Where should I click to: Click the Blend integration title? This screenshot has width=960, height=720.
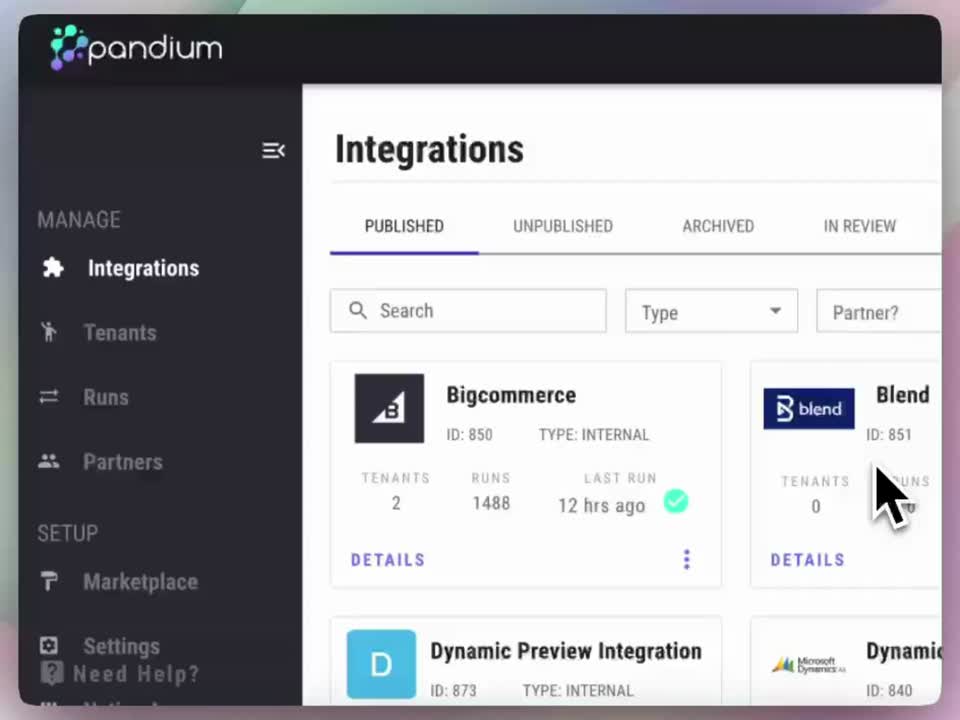[903, 395]
